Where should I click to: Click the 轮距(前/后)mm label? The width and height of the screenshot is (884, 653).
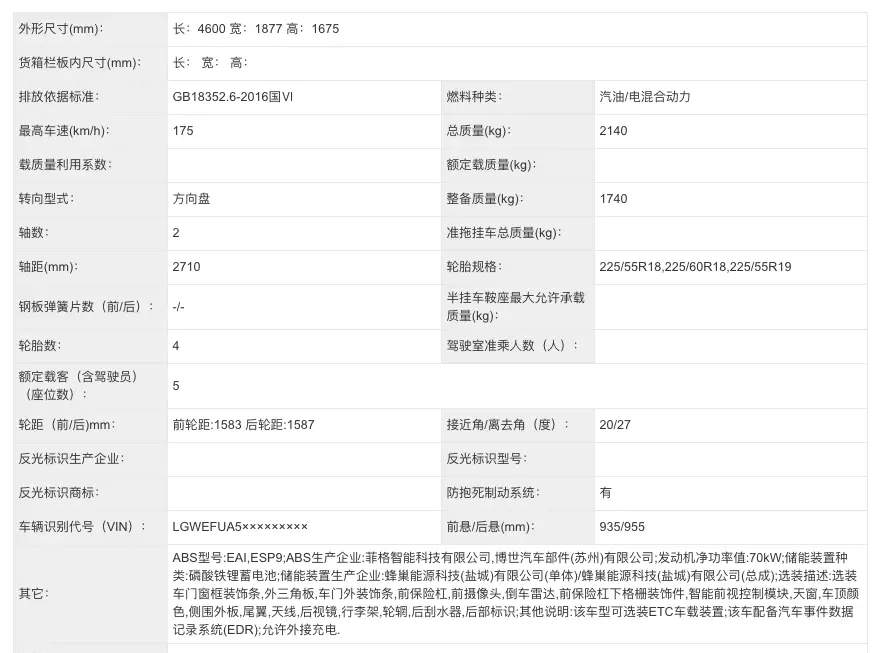[67, 425]
